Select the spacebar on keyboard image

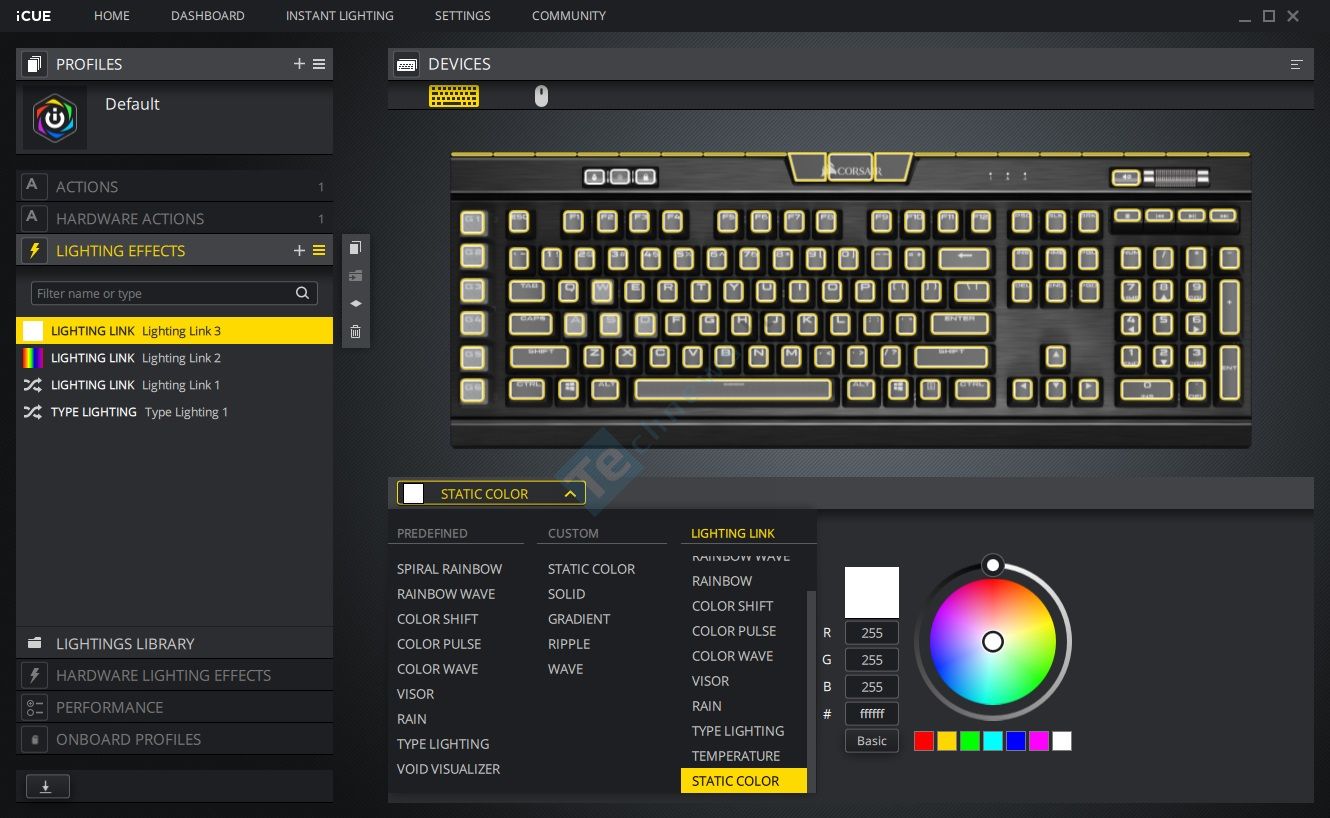click(733, 389)
